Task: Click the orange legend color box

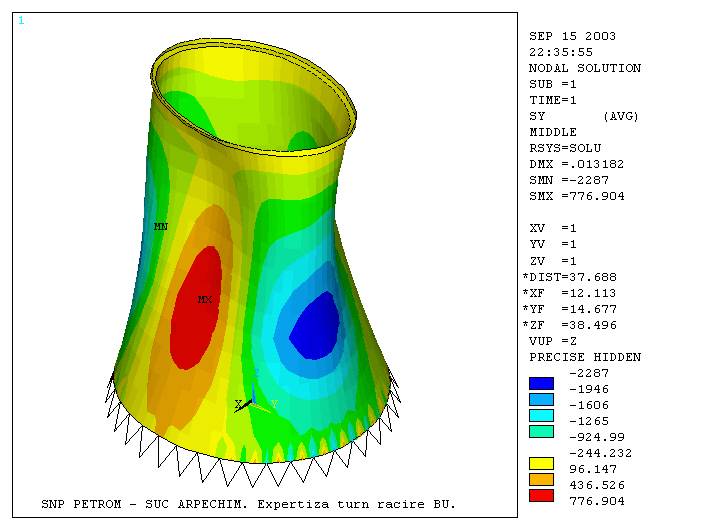Action: pos(540,479)
